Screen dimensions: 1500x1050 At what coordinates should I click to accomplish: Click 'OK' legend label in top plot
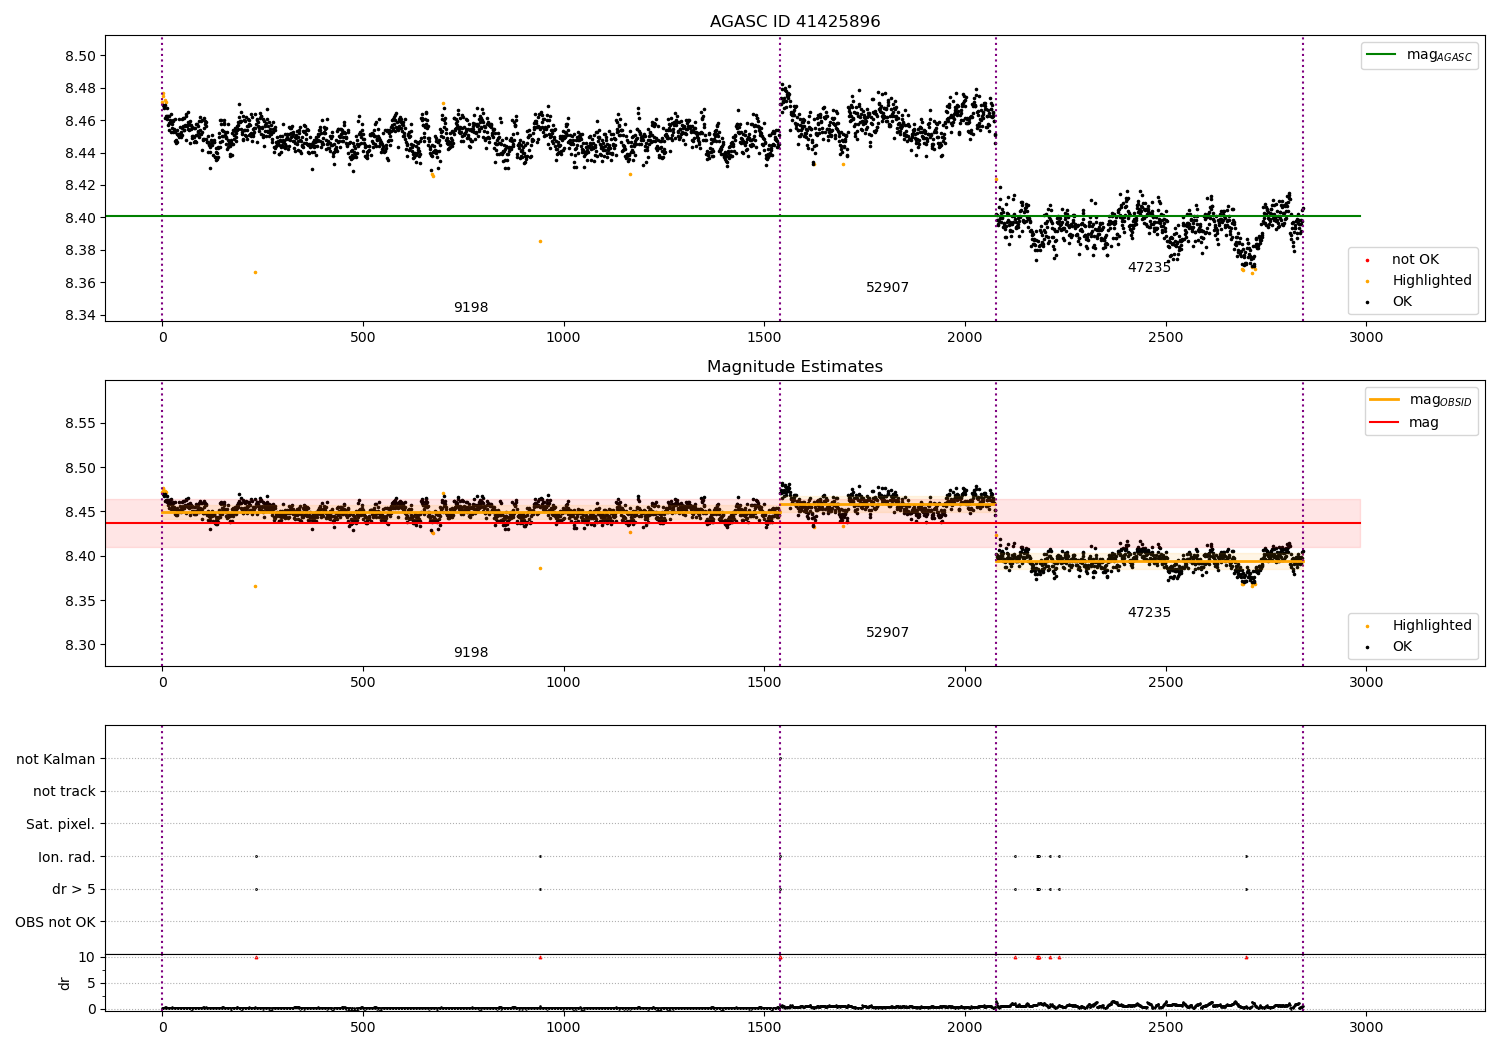coord(1402,302)
